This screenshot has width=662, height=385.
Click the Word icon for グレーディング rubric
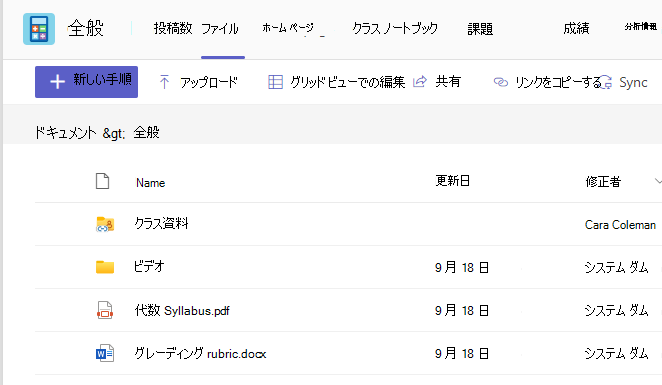coord(105,353)
